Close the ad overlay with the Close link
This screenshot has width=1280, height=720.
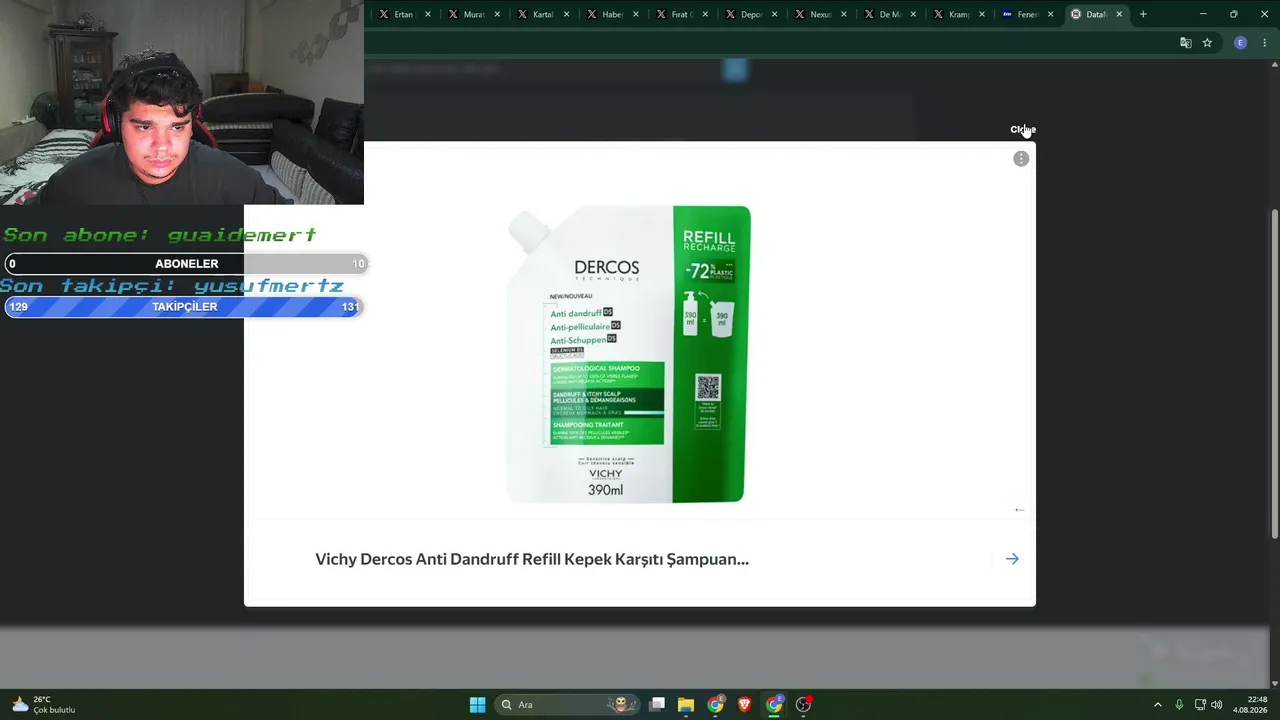pos(1022,129)
